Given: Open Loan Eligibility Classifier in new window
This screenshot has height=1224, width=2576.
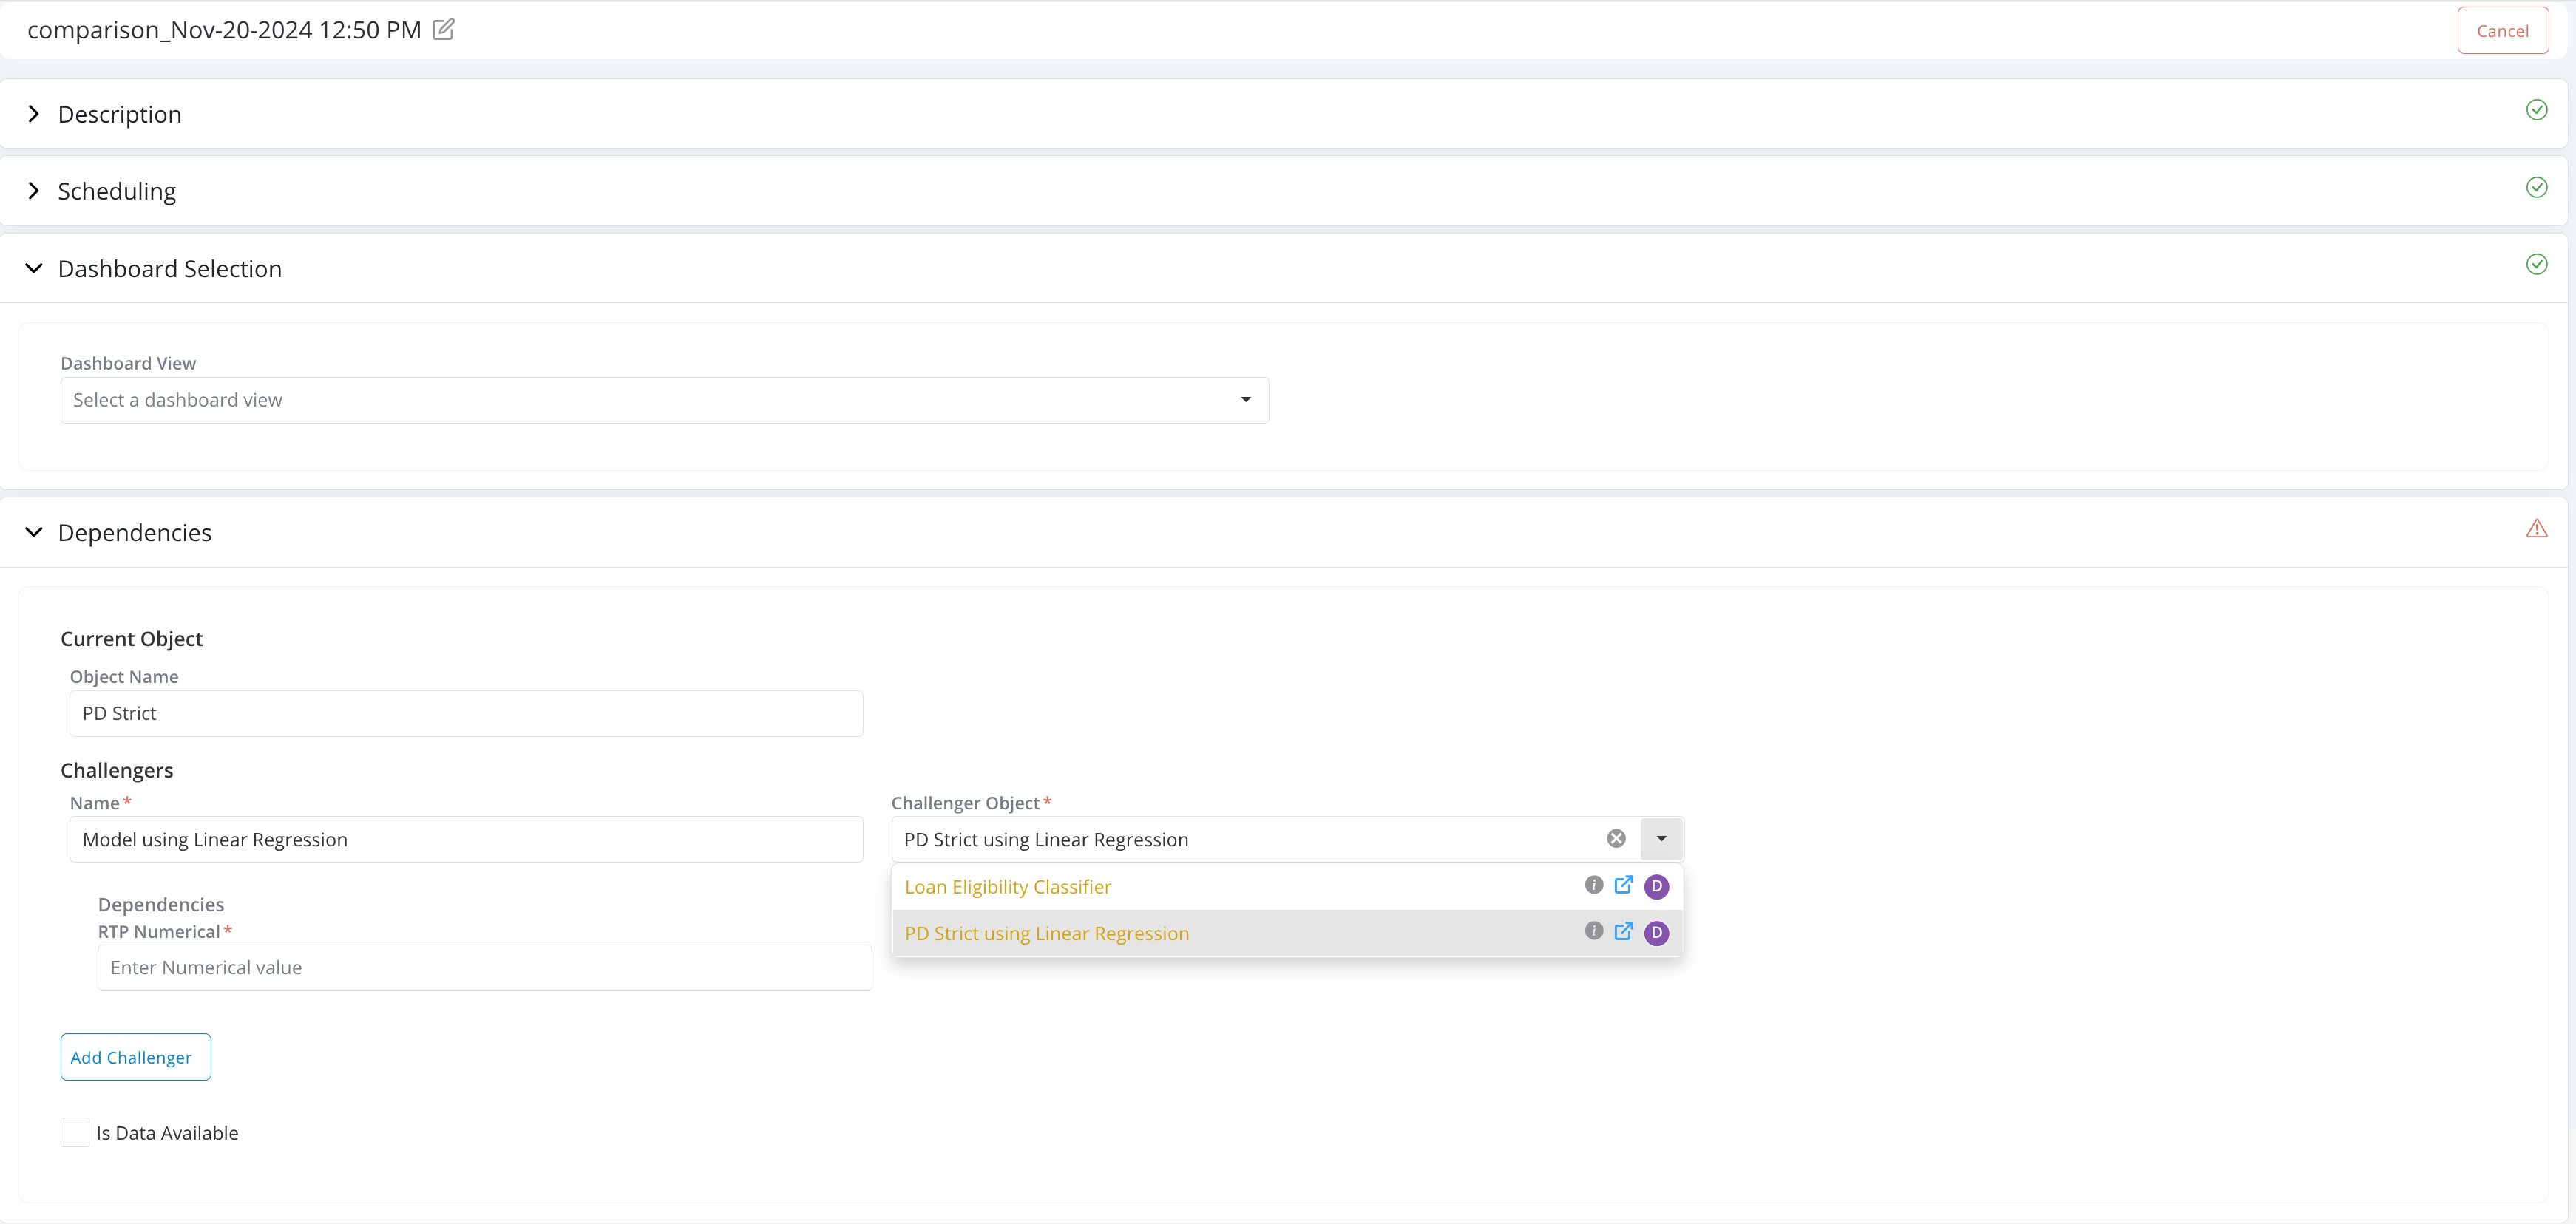Looking at the screenshot, I should click(1624, 885).
